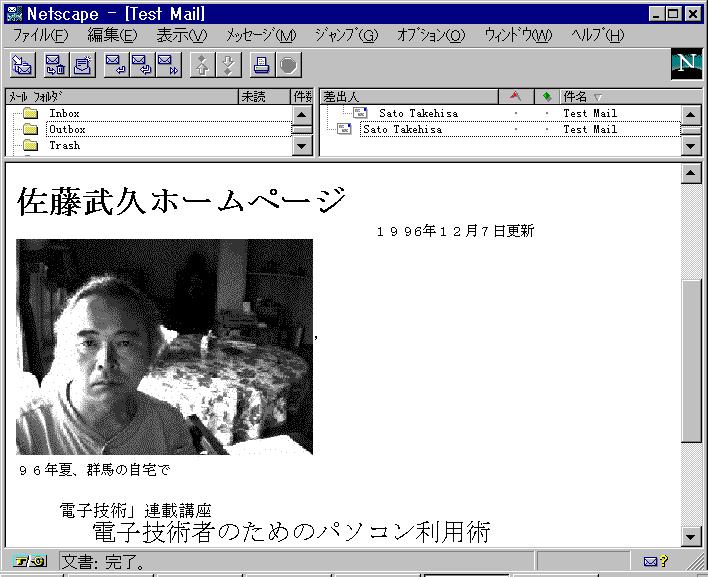Select the Inbox folder

tap(64, 113)
